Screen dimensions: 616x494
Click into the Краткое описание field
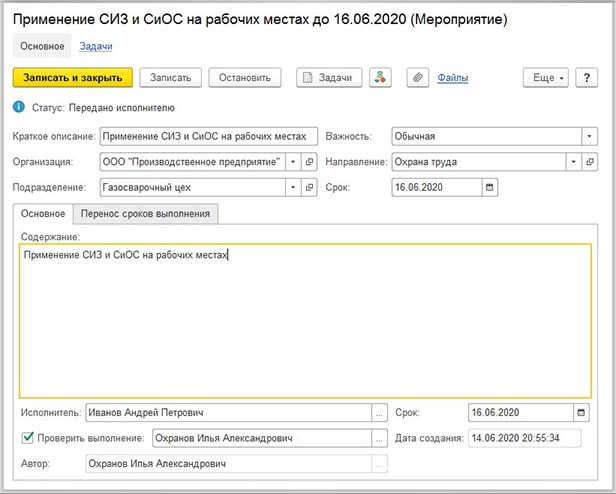click(x=209, y=136)
